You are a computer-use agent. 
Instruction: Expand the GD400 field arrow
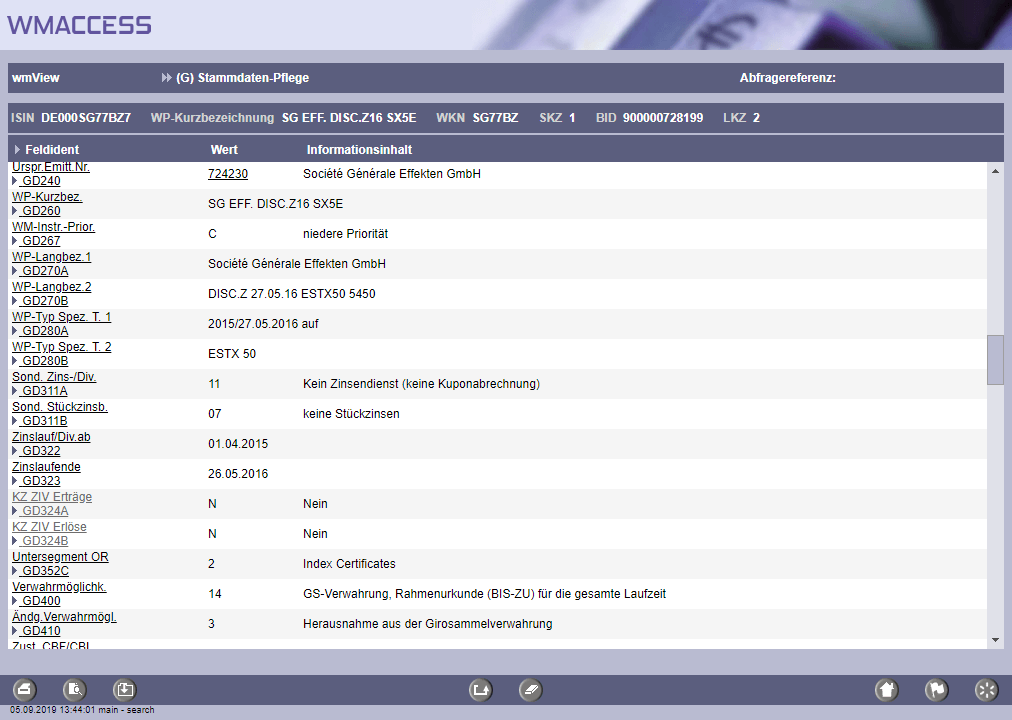tap(15, 601)
